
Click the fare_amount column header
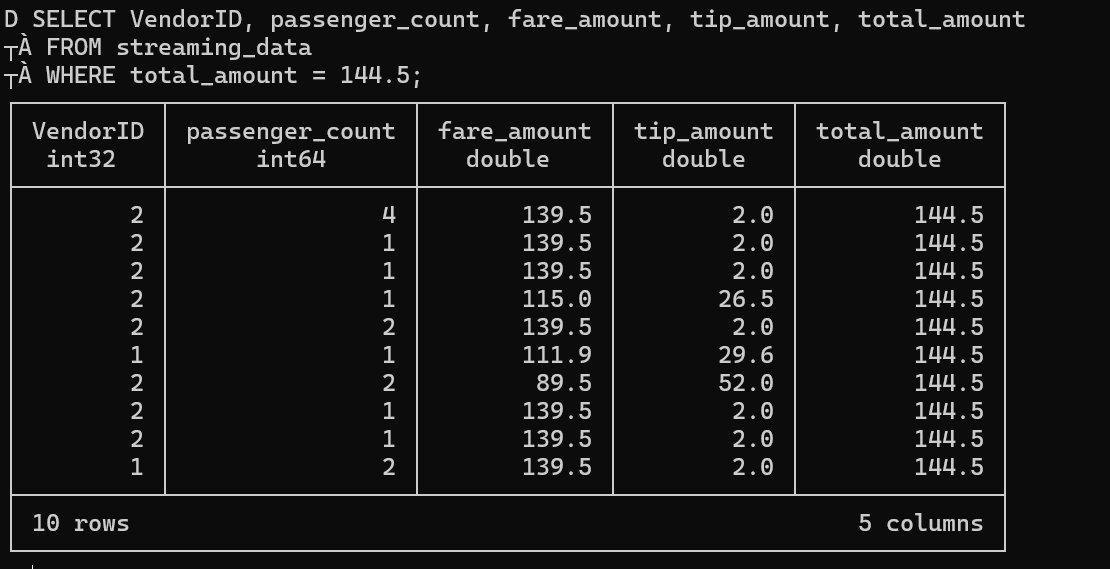(515, 131)
